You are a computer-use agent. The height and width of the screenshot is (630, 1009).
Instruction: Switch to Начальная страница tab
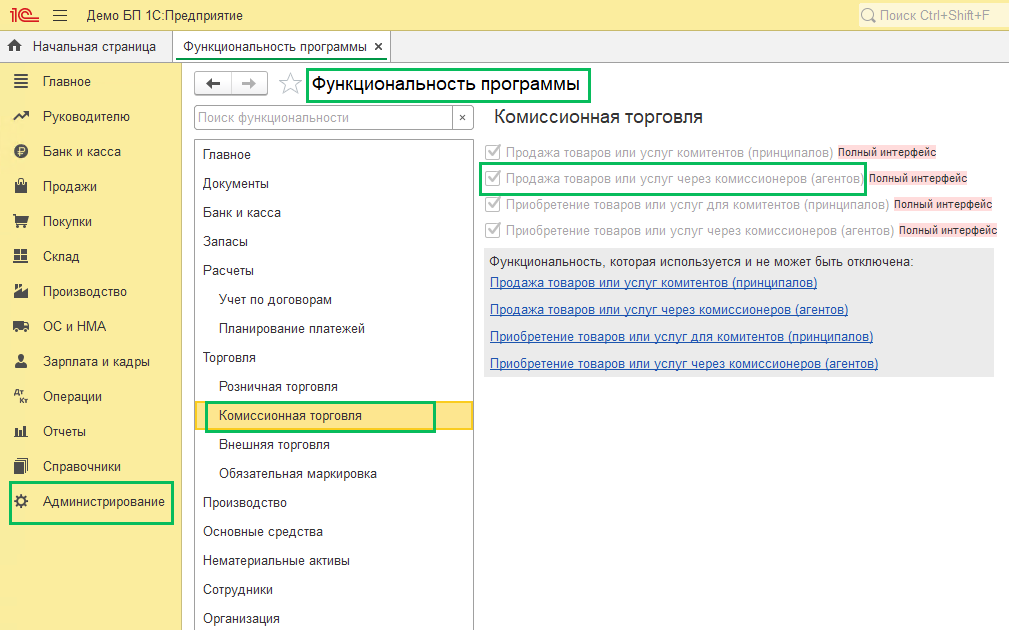point(86,46)
